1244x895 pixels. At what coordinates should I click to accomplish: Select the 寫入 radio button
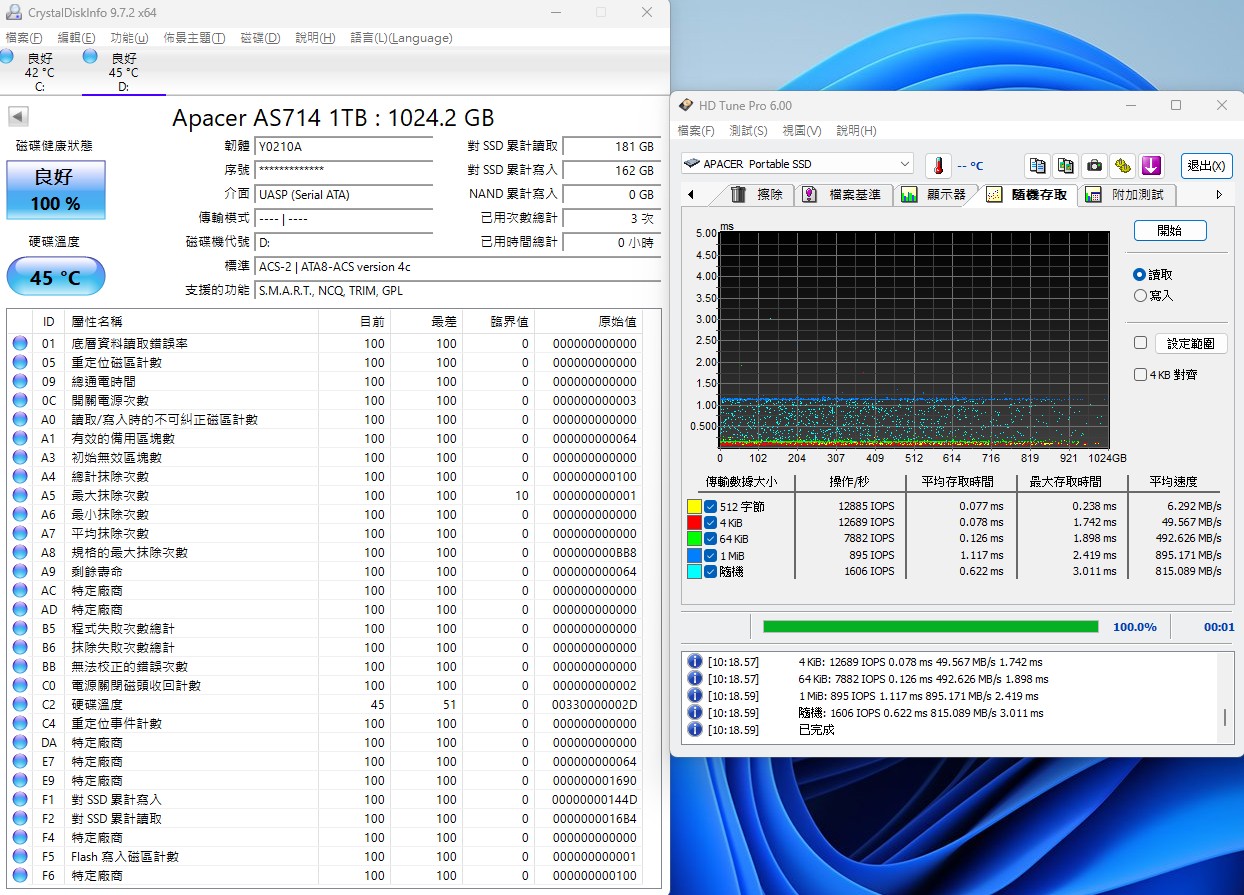pos(1139,294)
